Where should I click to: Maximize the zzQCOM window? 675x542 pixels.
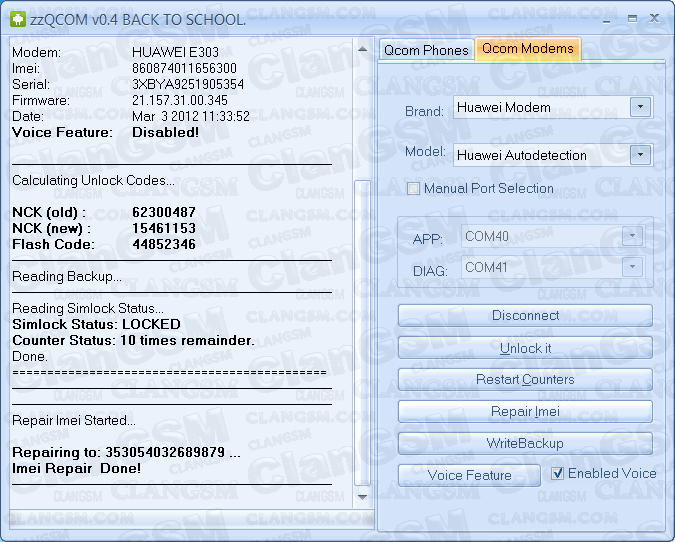click(x=632, y=19)
